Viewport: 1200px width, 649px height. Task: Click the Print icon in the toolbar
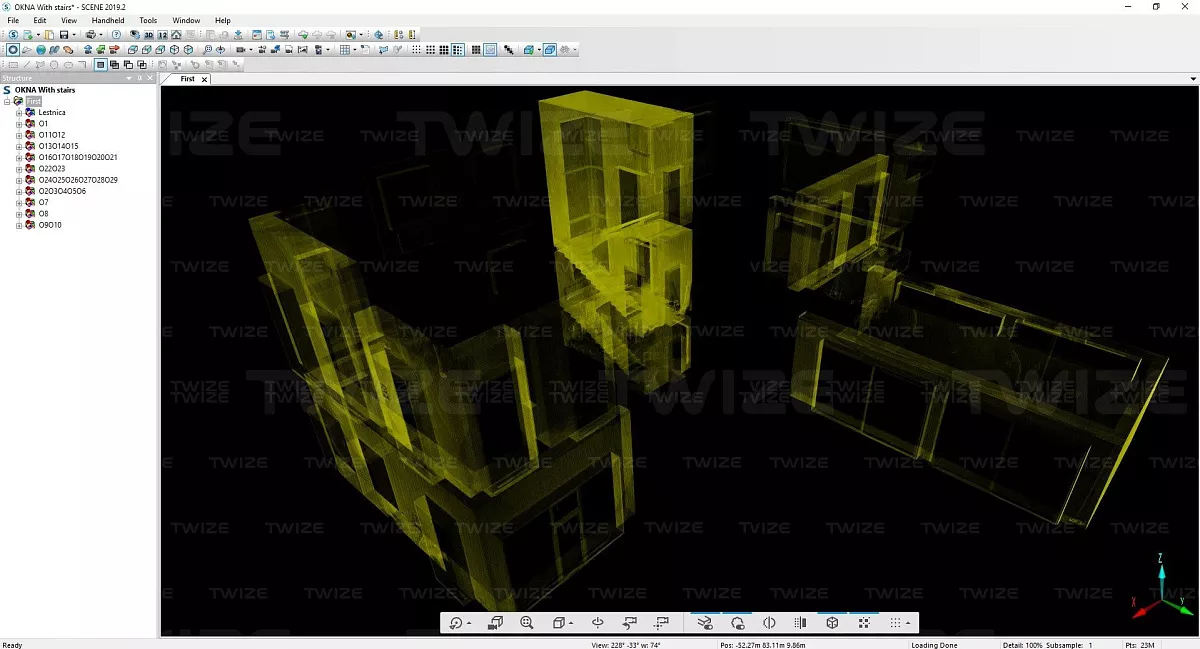[90, 35]
